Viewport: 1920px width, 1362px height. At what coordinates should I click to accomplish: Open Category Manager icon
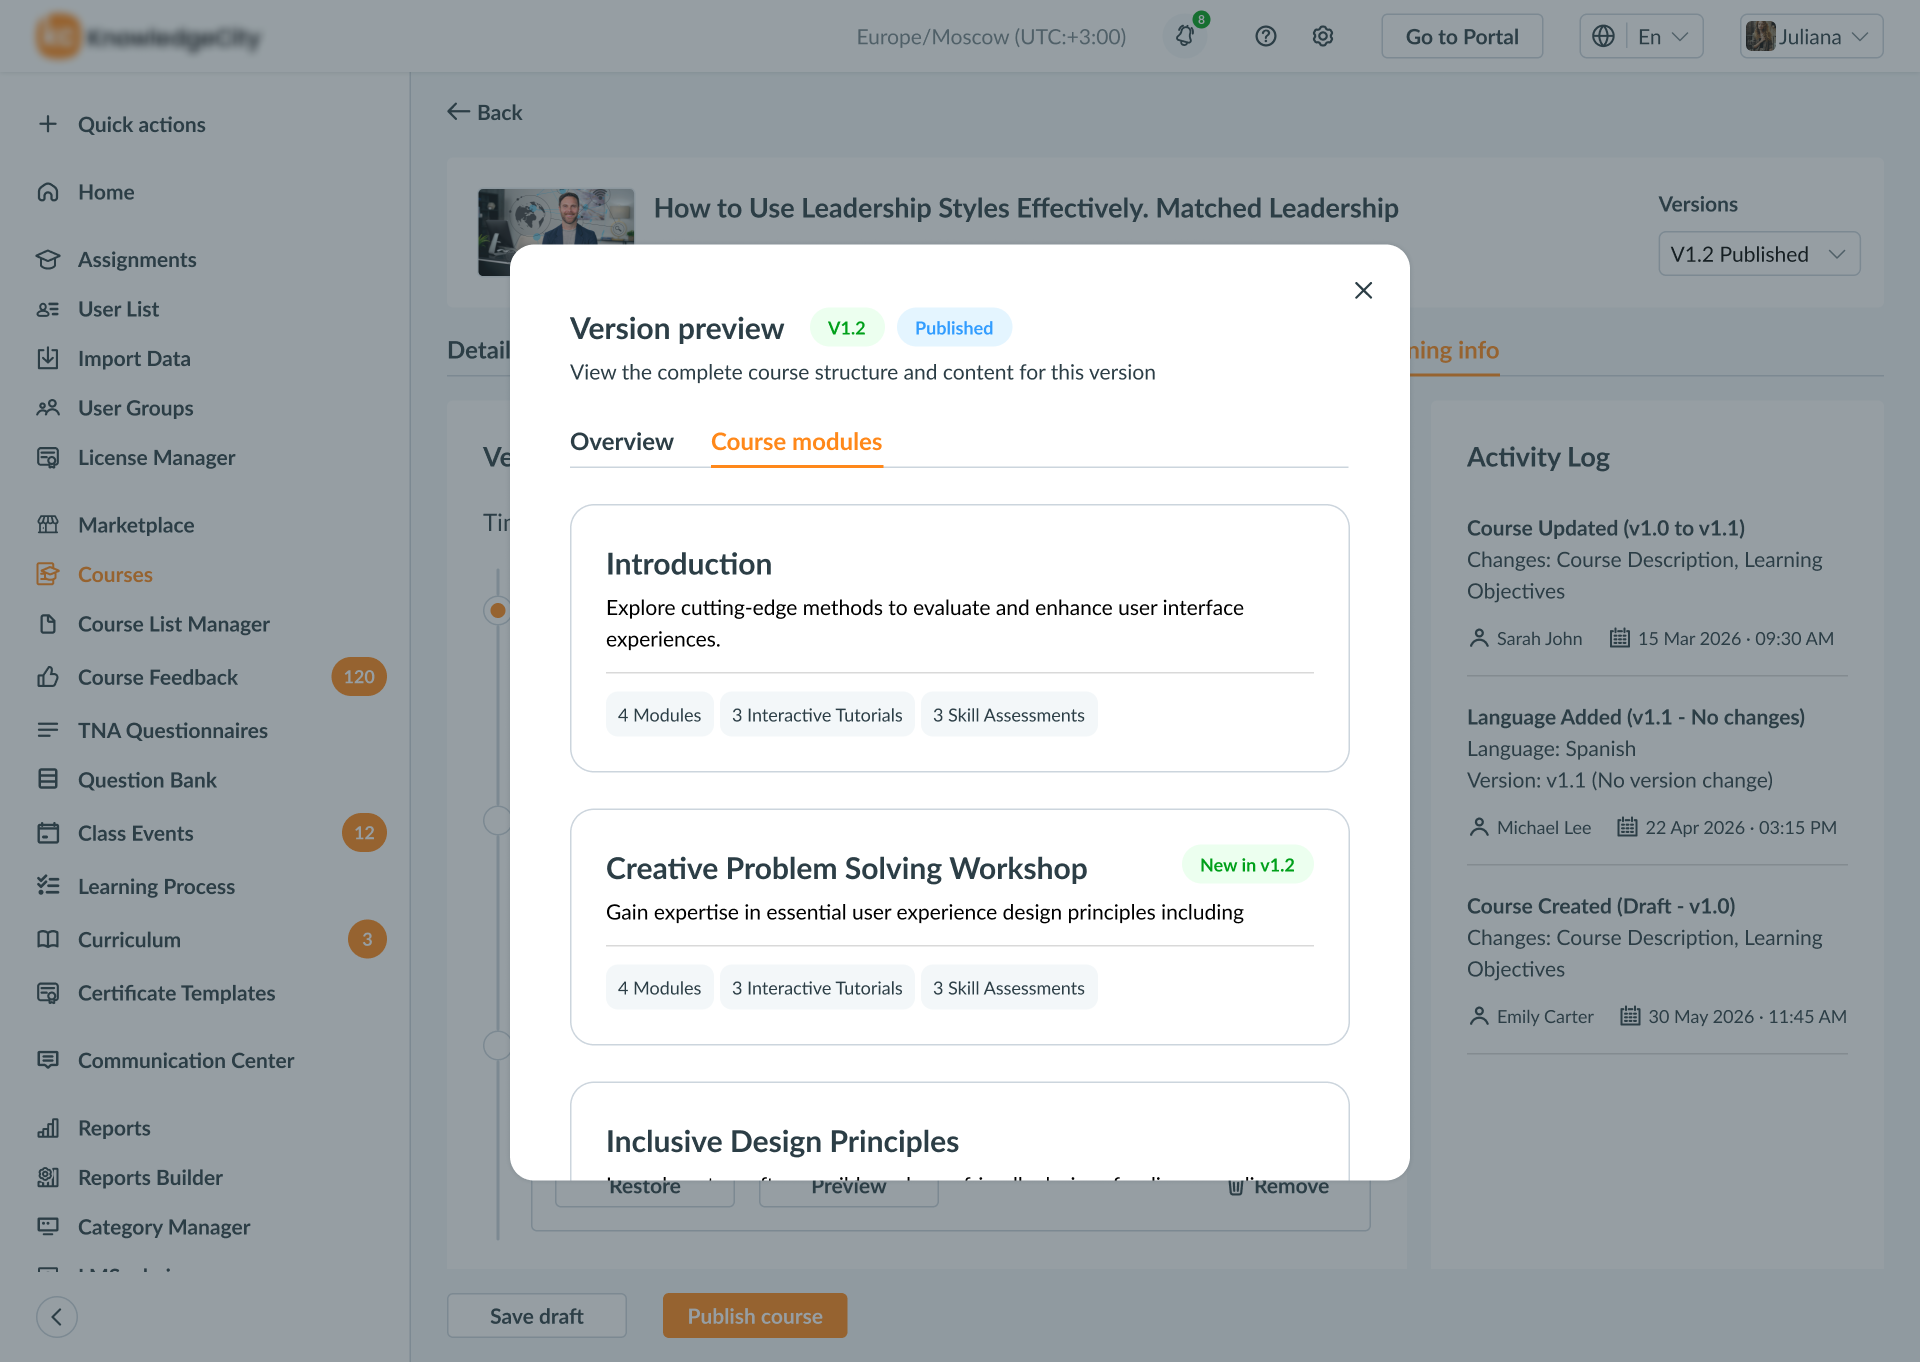point(47,1226)
